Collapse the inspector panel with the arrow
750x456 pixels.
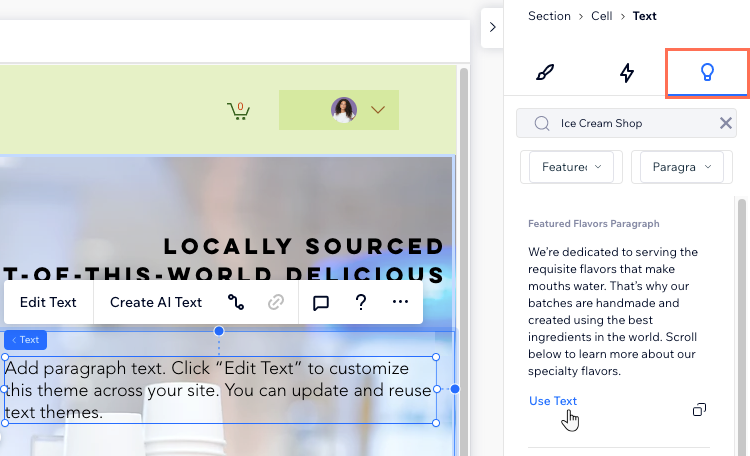[492, 27]
